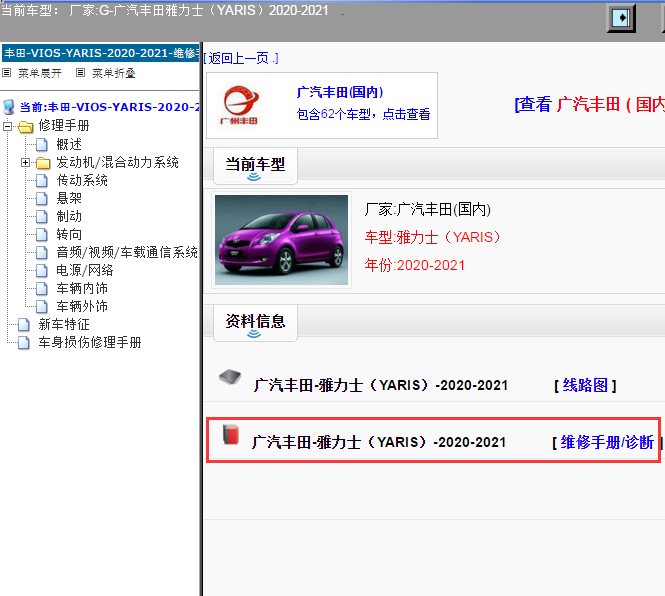The width and height of the screenshot is (665, 596).
Task: Select 新车特征 in the tree
Action: point(64,325)
